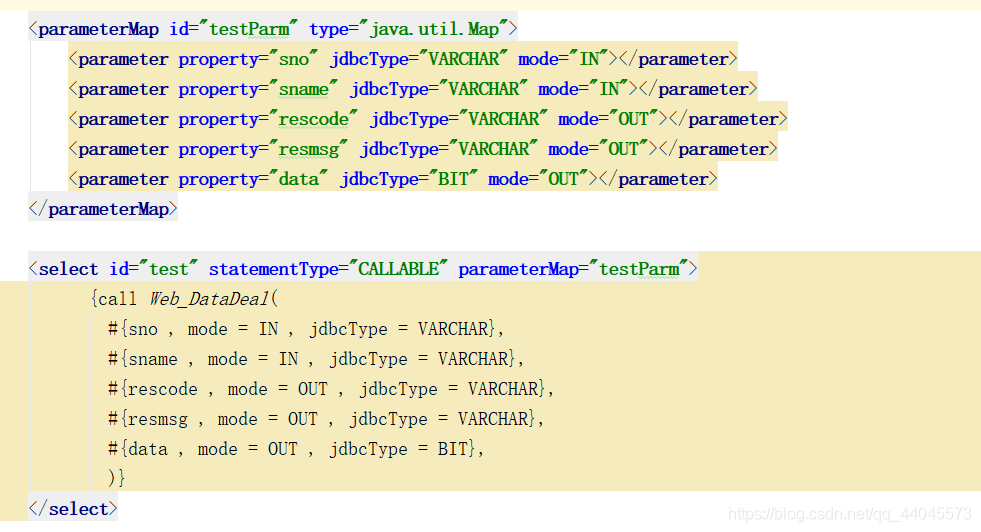The image size is (981, 532).
Task: Click the select id value "test"
Action: click(x=168, y=269)
